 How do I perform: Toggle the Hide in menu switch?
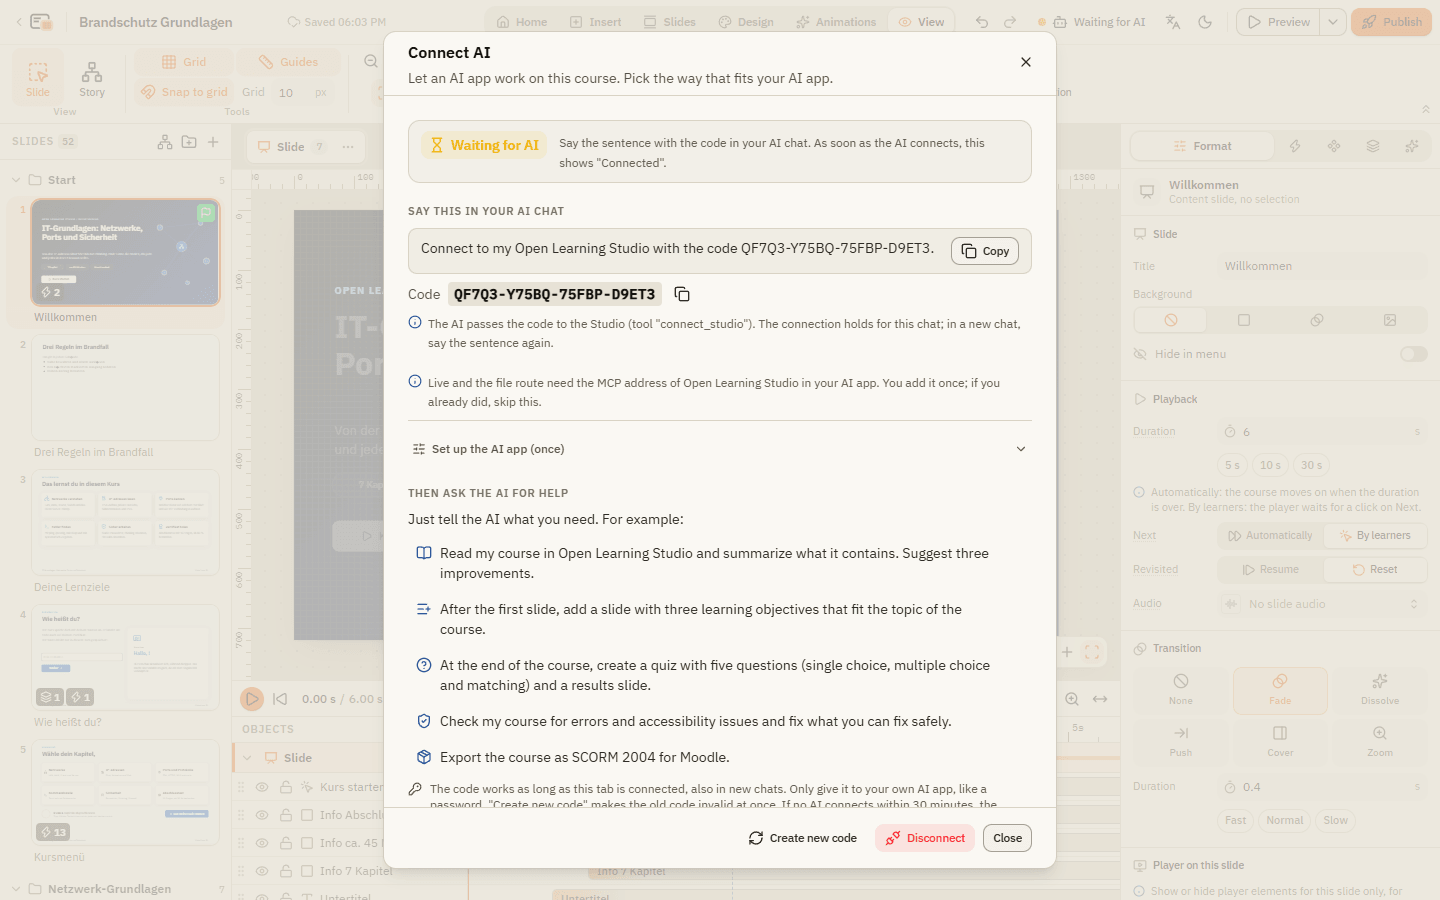click(x=1413, y=354)
